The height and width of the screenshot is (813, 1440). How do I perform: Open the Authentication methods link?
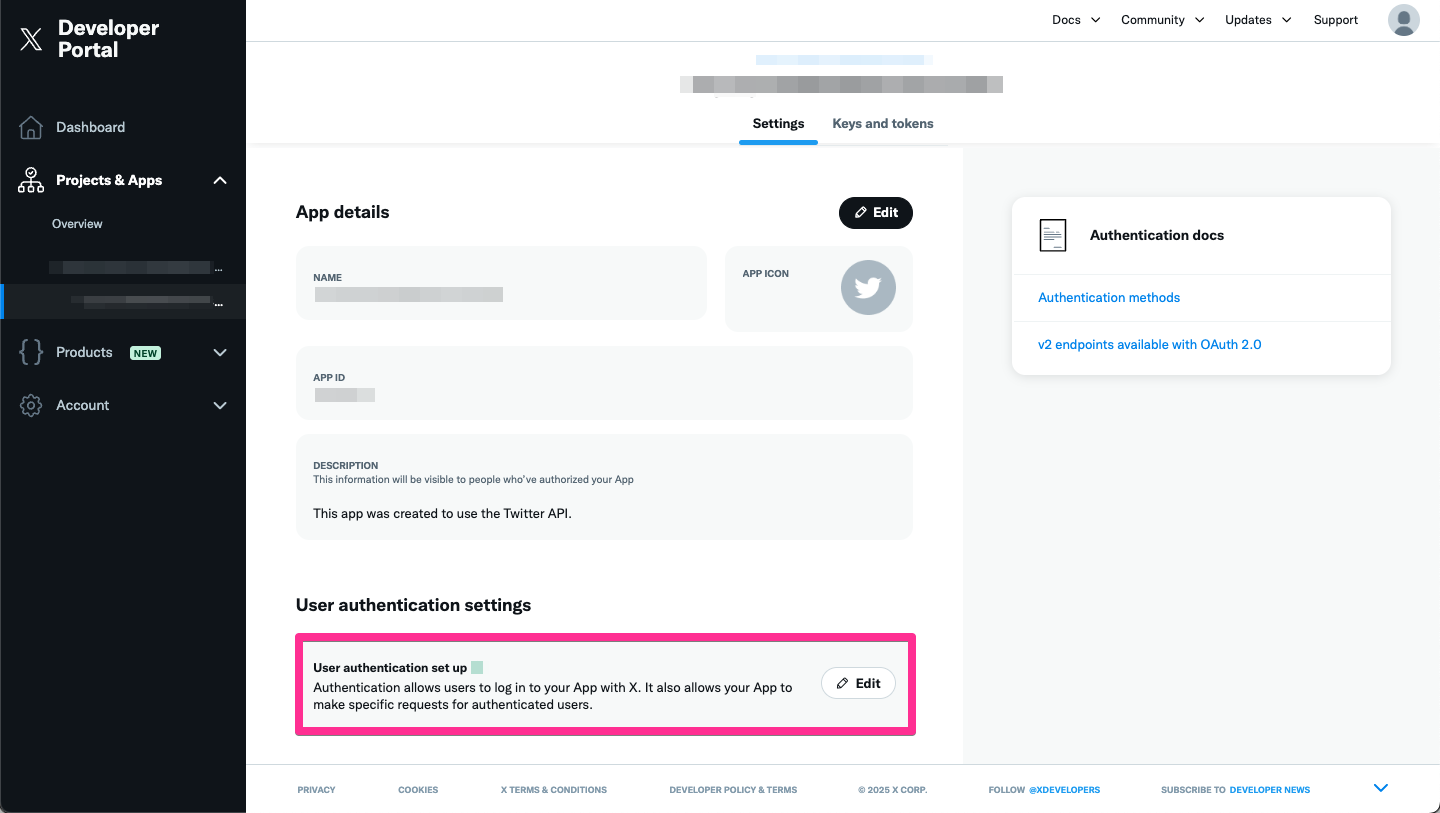(x=1109, y=298)
